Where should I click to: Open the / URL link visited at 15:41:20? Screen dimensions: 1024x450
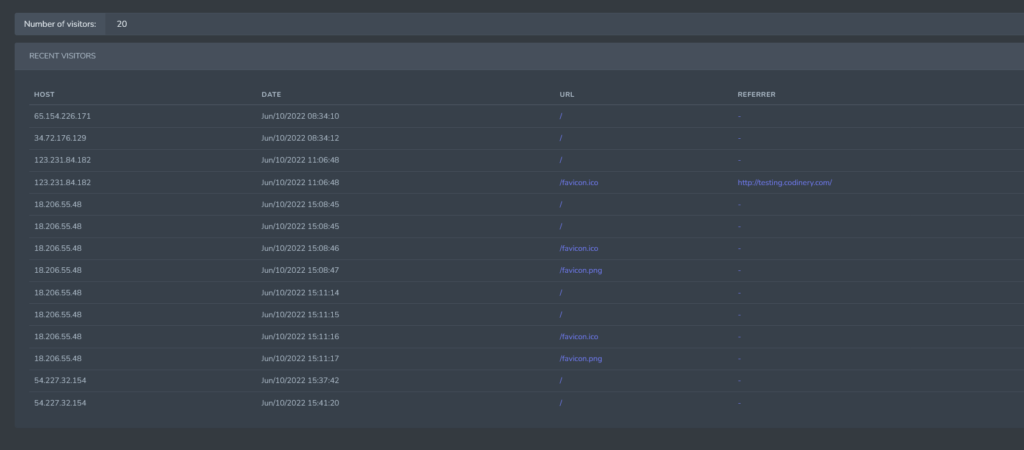pyautogui.click(x=561, y=402)
